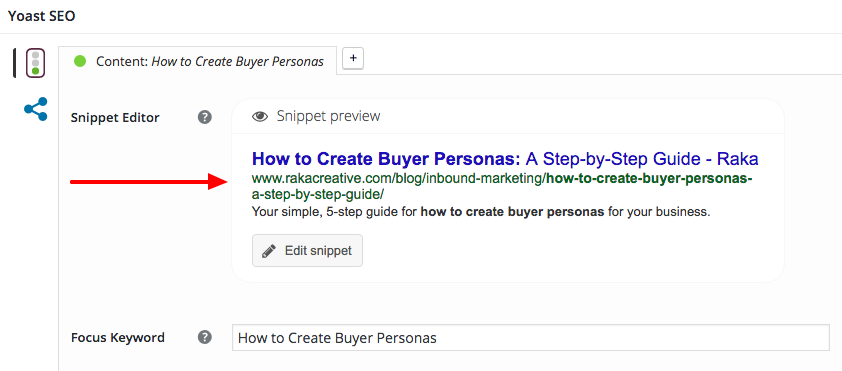The height and width of the screenshot is (371, 842).
Task: Click the Snippet preview header text
Action: (x=328, y=116)
